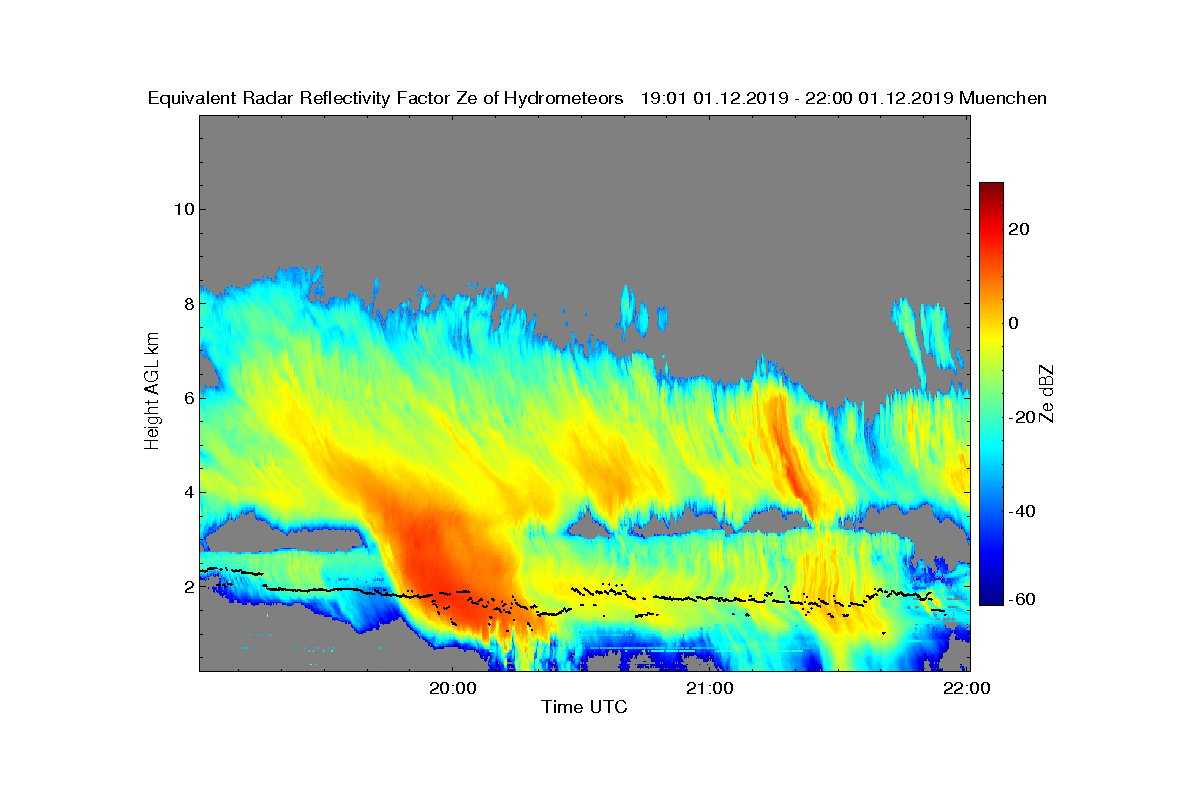Click the colorbar tick label "-40"
The width and height of the screenshot is (1200, 800).
click(1021, 511)
